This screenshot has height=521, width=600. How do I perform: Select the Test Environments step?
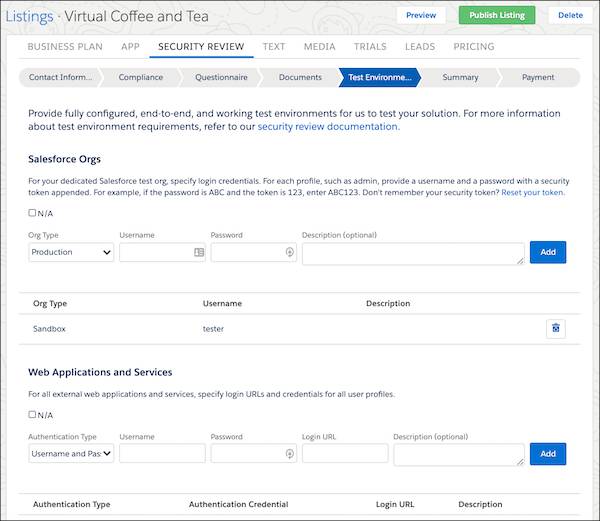380,77
